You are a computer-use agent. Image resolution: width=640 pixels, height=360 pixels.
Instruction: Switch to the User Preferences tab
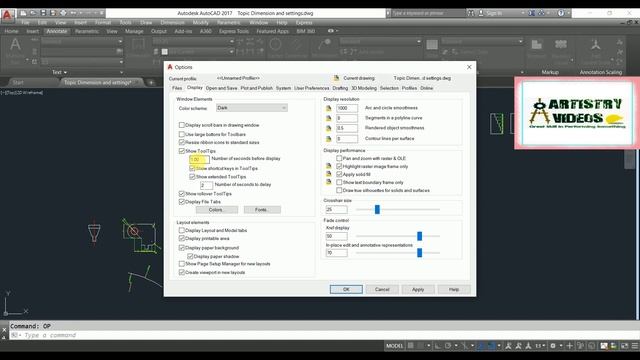311,88
